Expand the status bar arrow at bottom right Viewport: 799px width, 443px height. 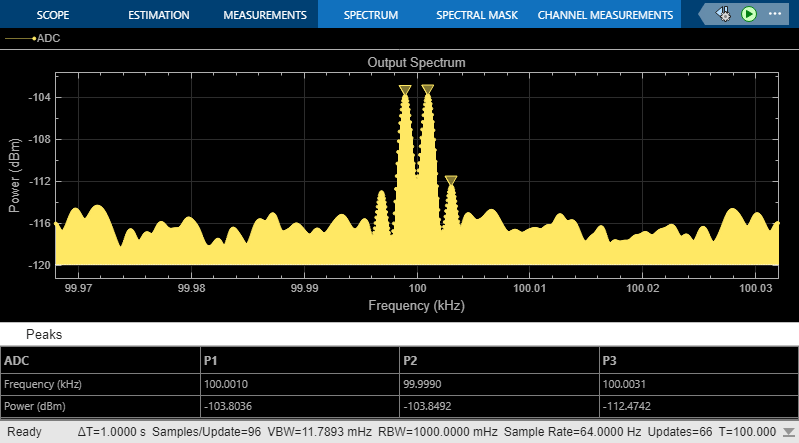788,432
